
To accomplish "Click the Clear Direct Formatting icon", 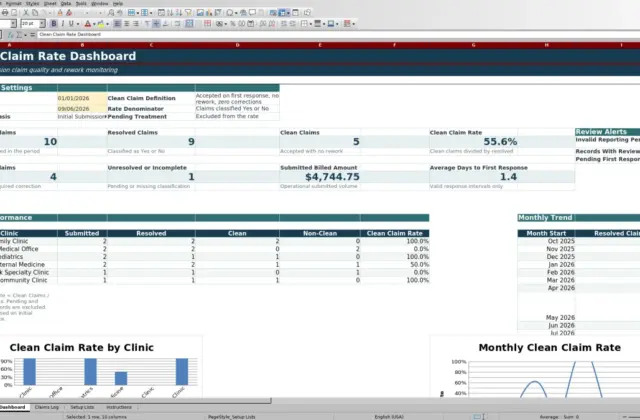I will pos(69,13).
